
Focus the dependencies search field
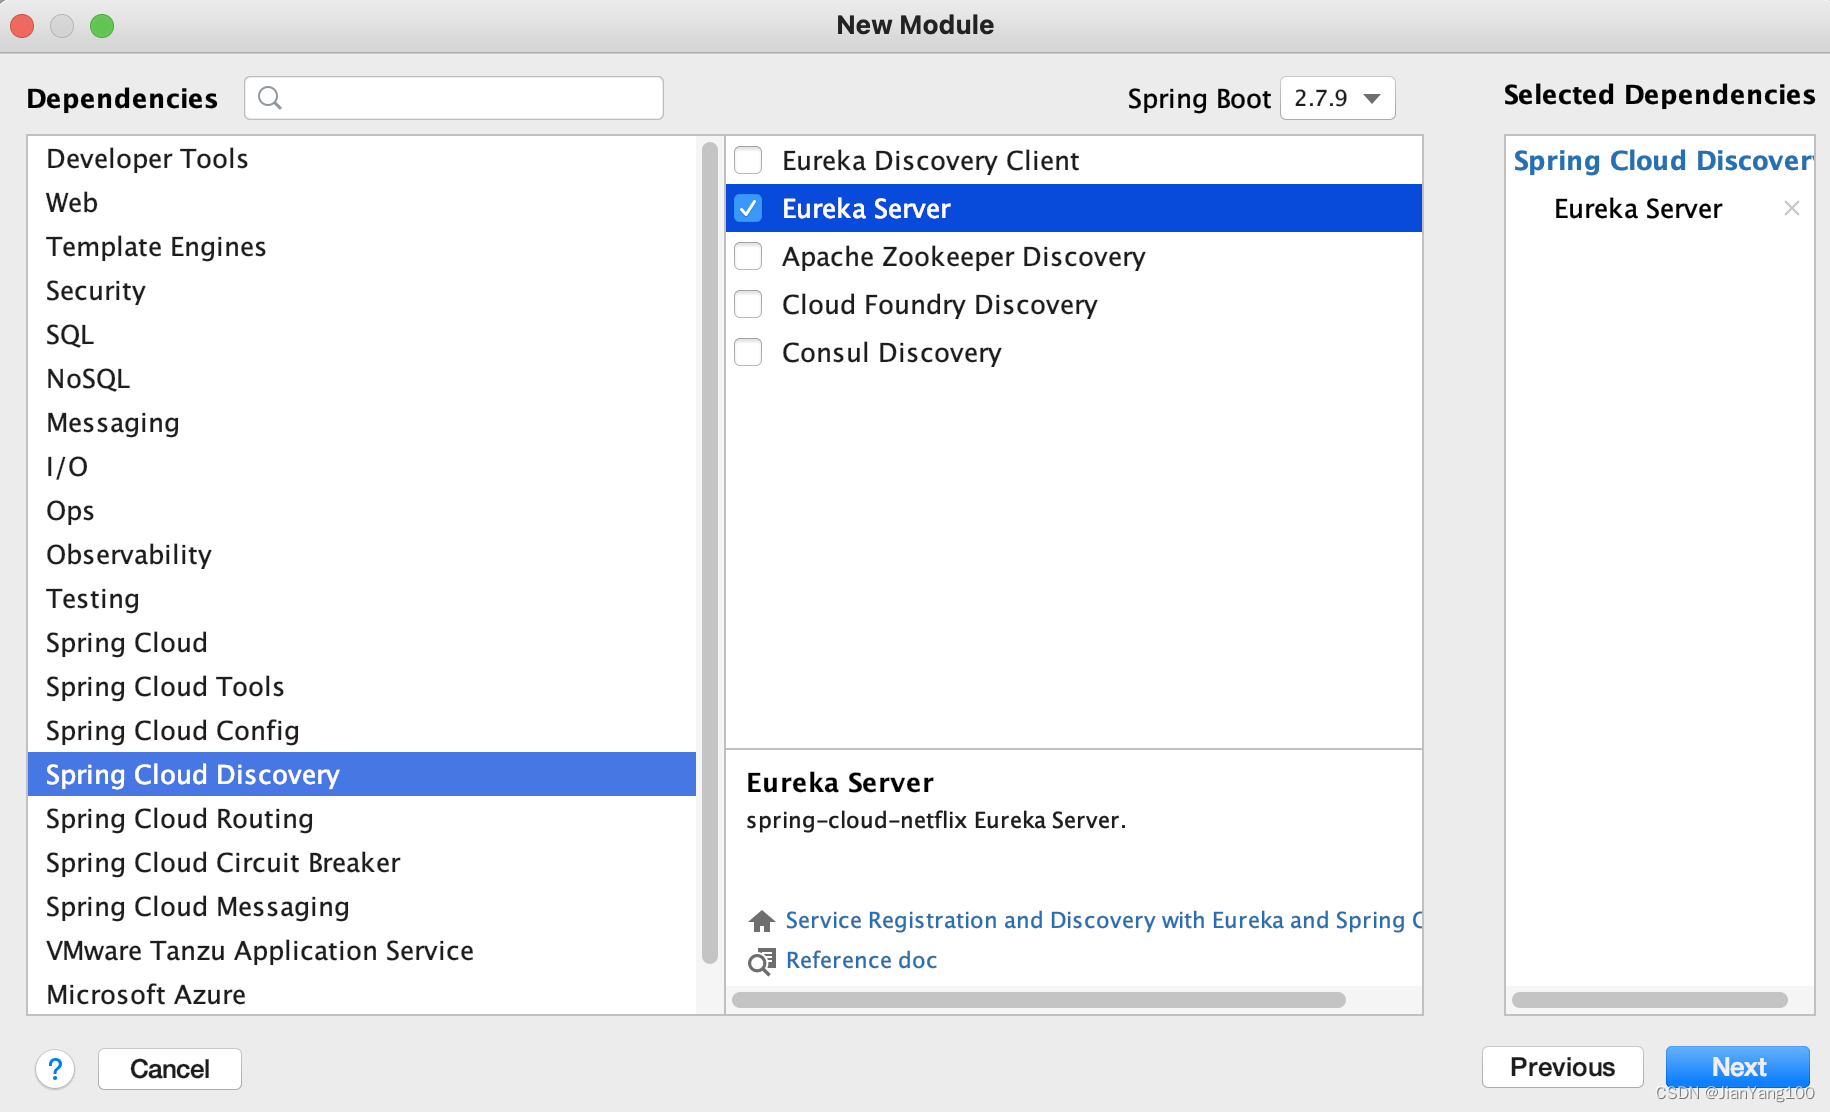coord(454,98)
